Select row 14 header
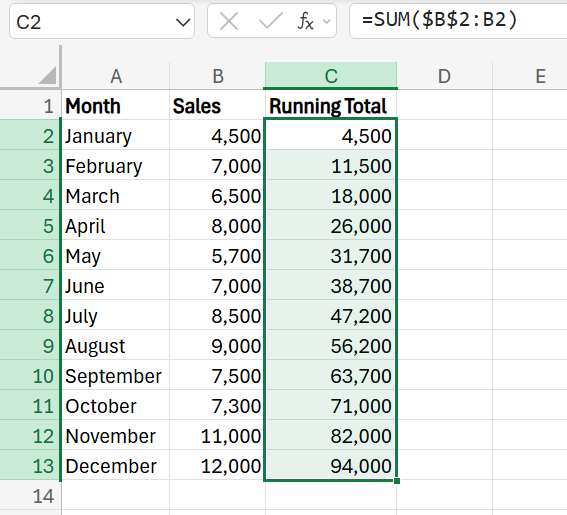Image resolution: width=567 pixels, height=515 pixels. pos(30,496)
